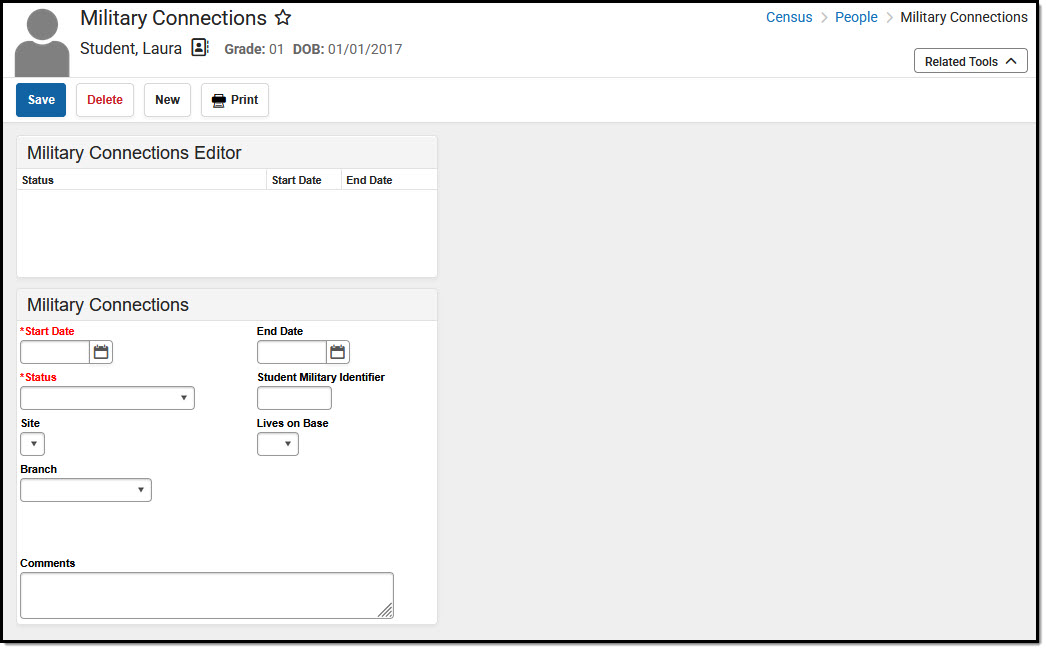1046x650 pixels.
Task: Open the Site dropdown
Action: point(32,443)
